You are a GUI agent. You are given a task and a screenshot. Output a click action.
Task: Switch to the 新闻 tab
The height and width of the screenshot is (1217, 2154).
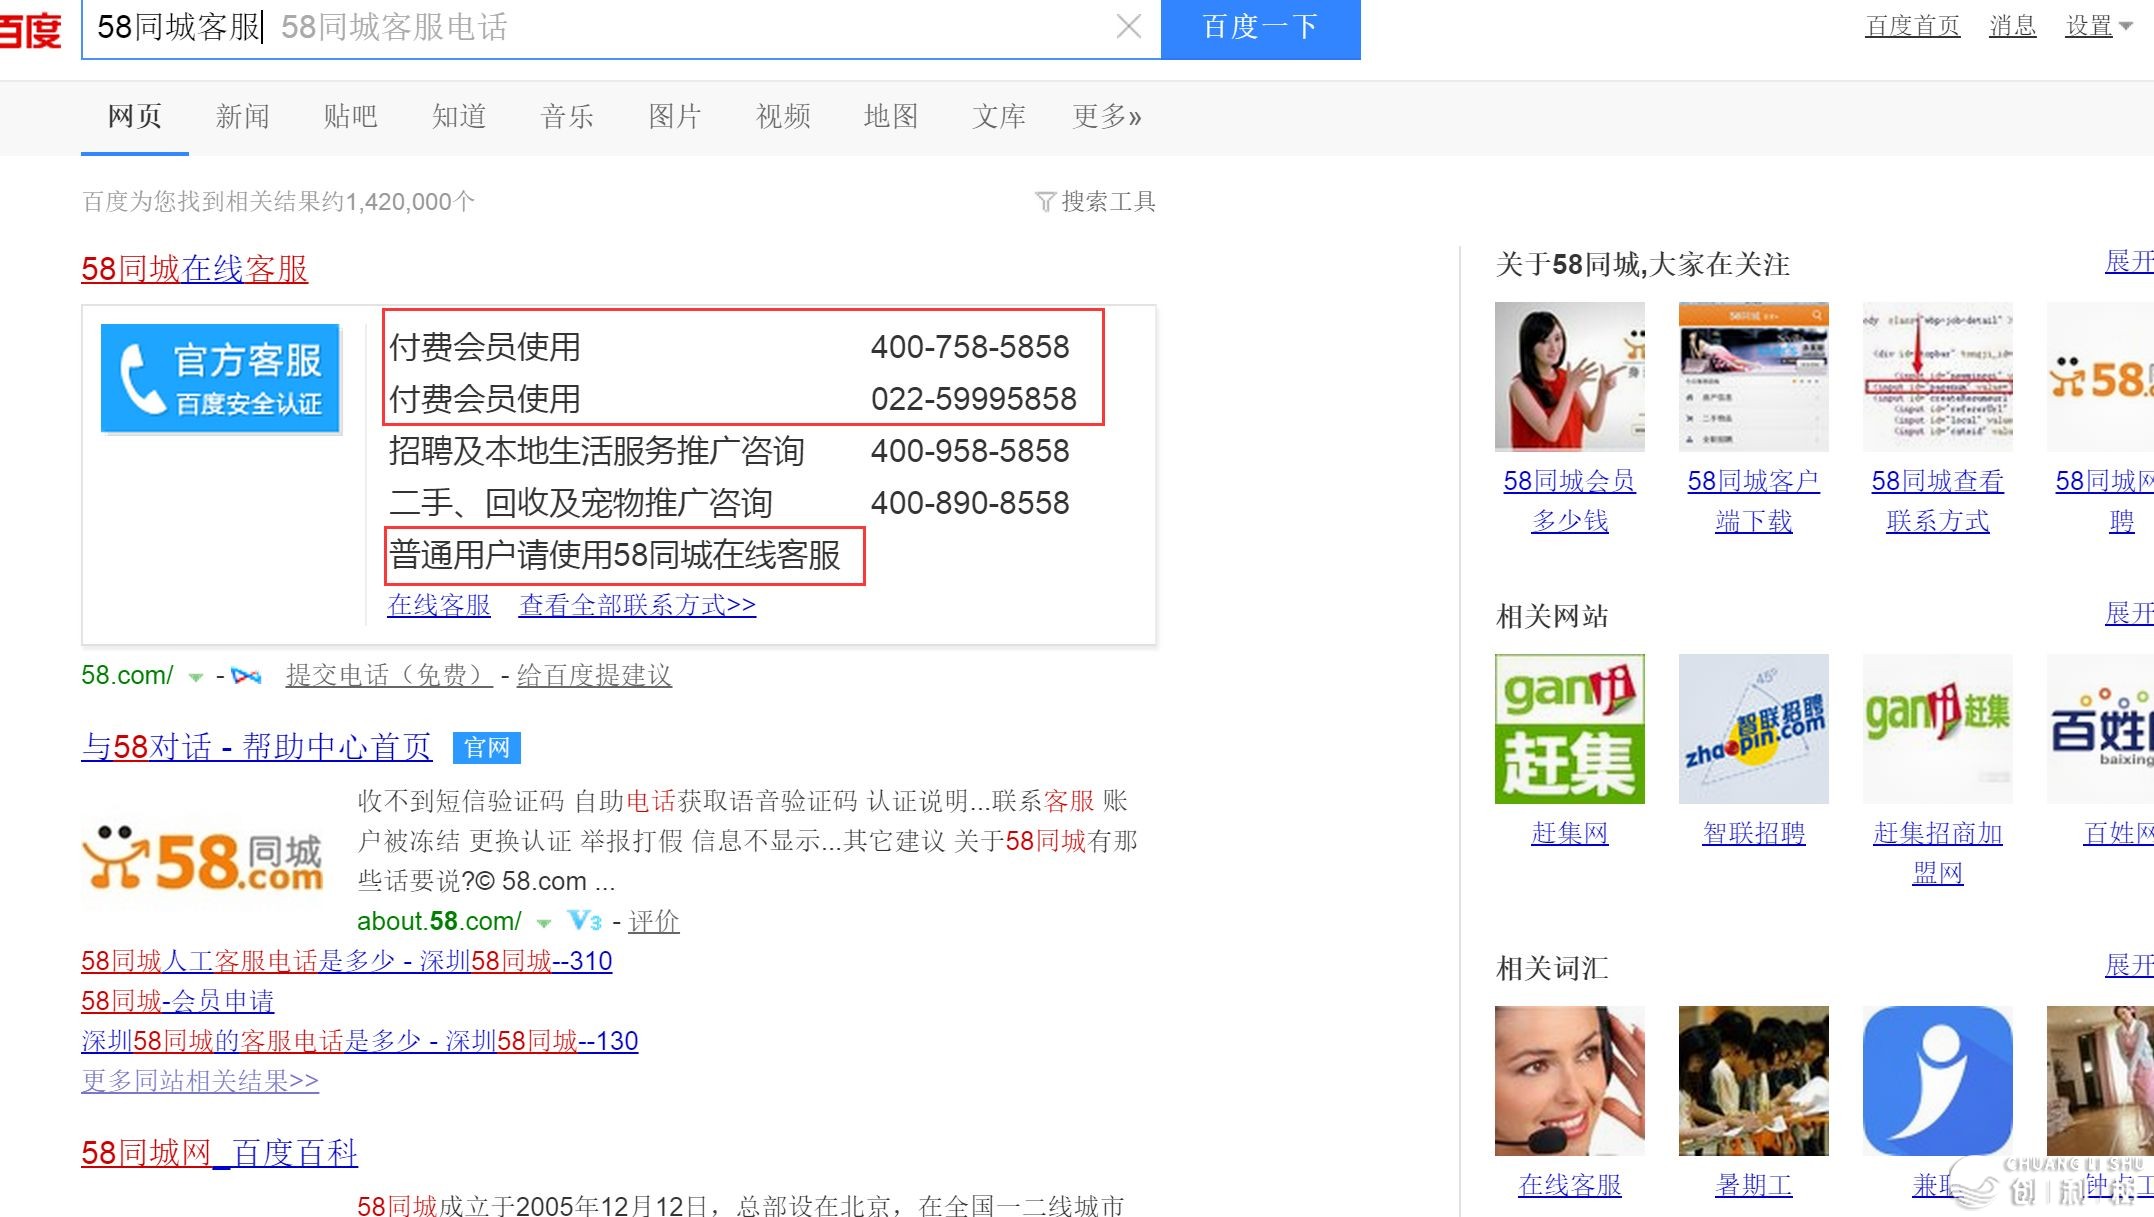[x=242, y=117]
